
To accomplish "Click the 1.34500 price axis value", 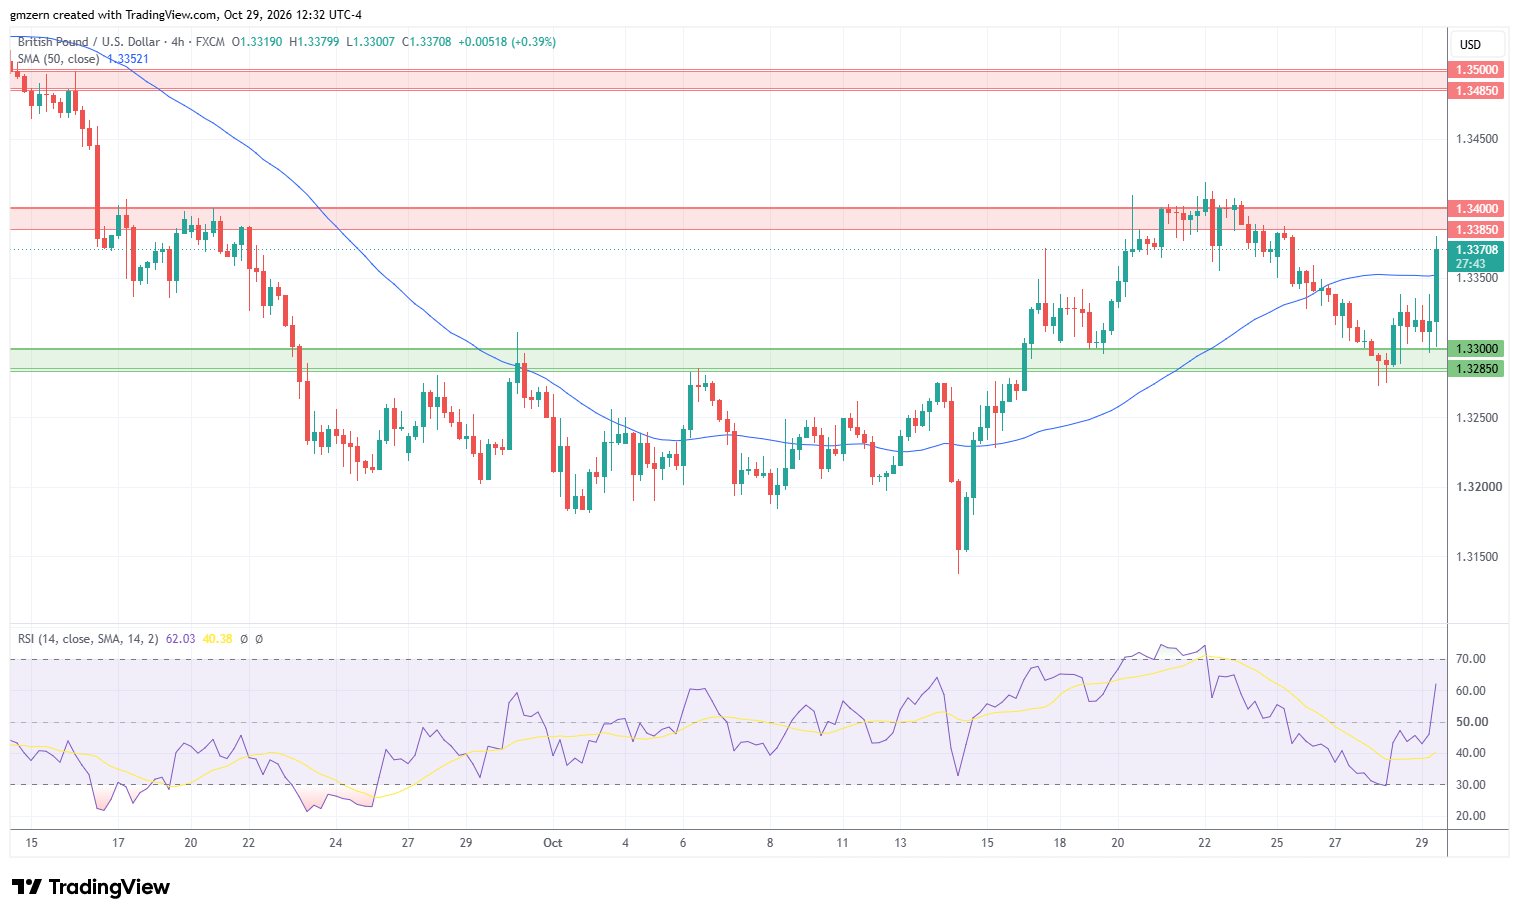I will [x=1477, y=139].
